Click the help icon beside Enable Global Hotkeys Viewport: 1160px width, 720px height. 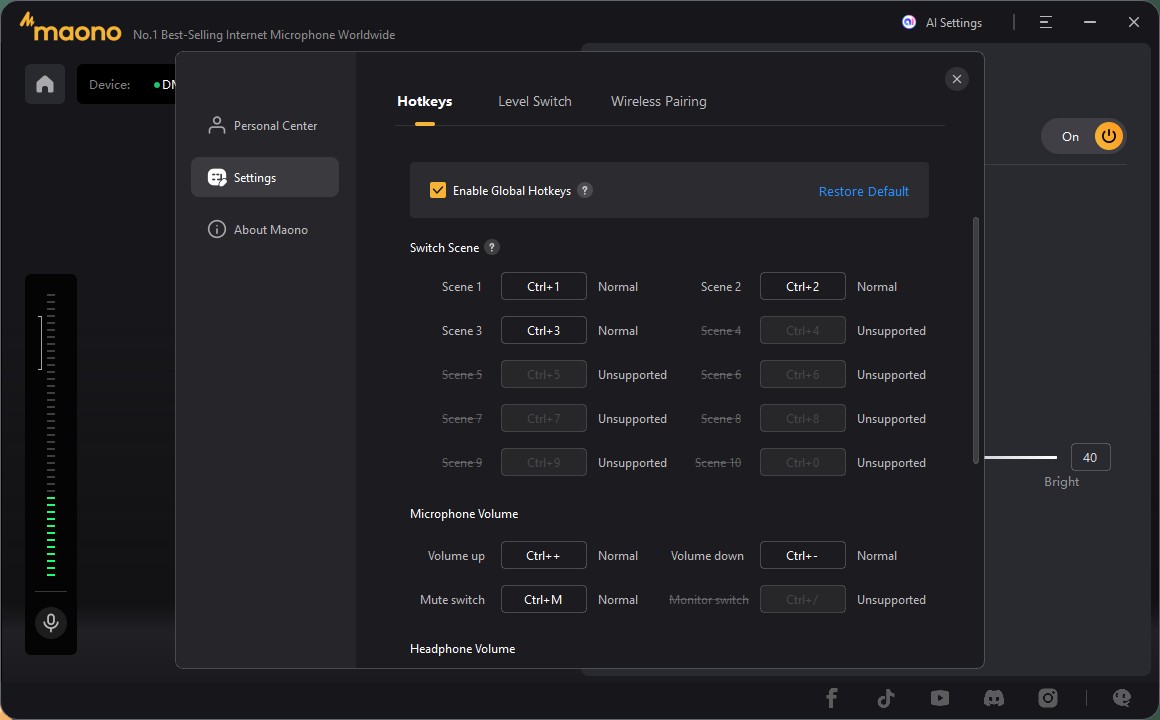[x=585, y=190]
